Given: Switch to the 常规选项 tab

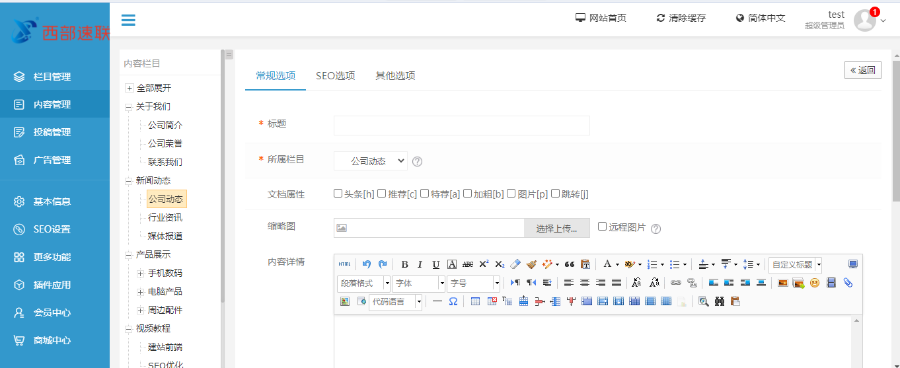Looking at the screenshot, I should [x=276, y=76].
